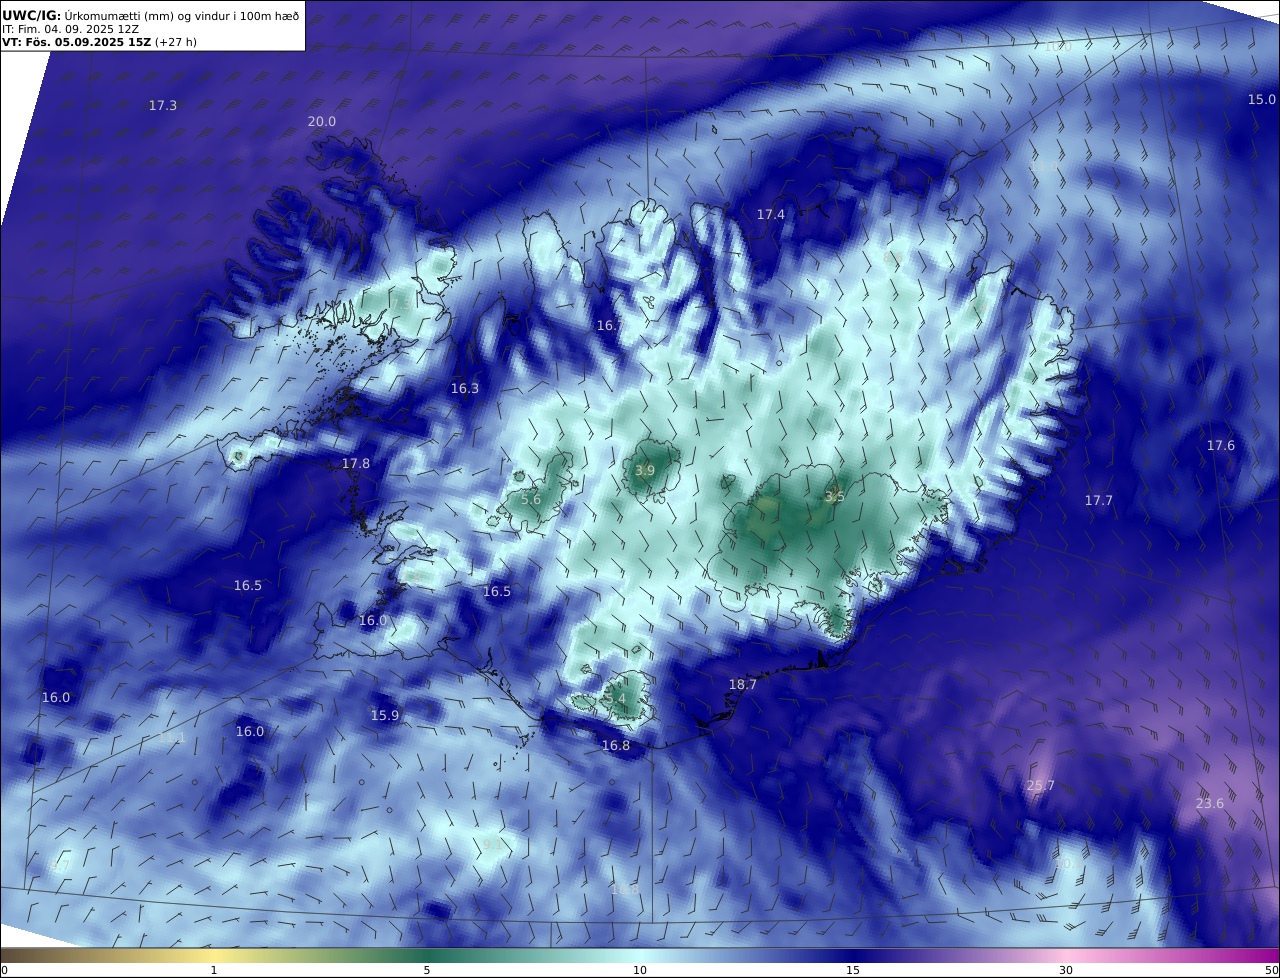Click the 18.7 value label
The image size is (1280, 978).
[x=743, y=684]
